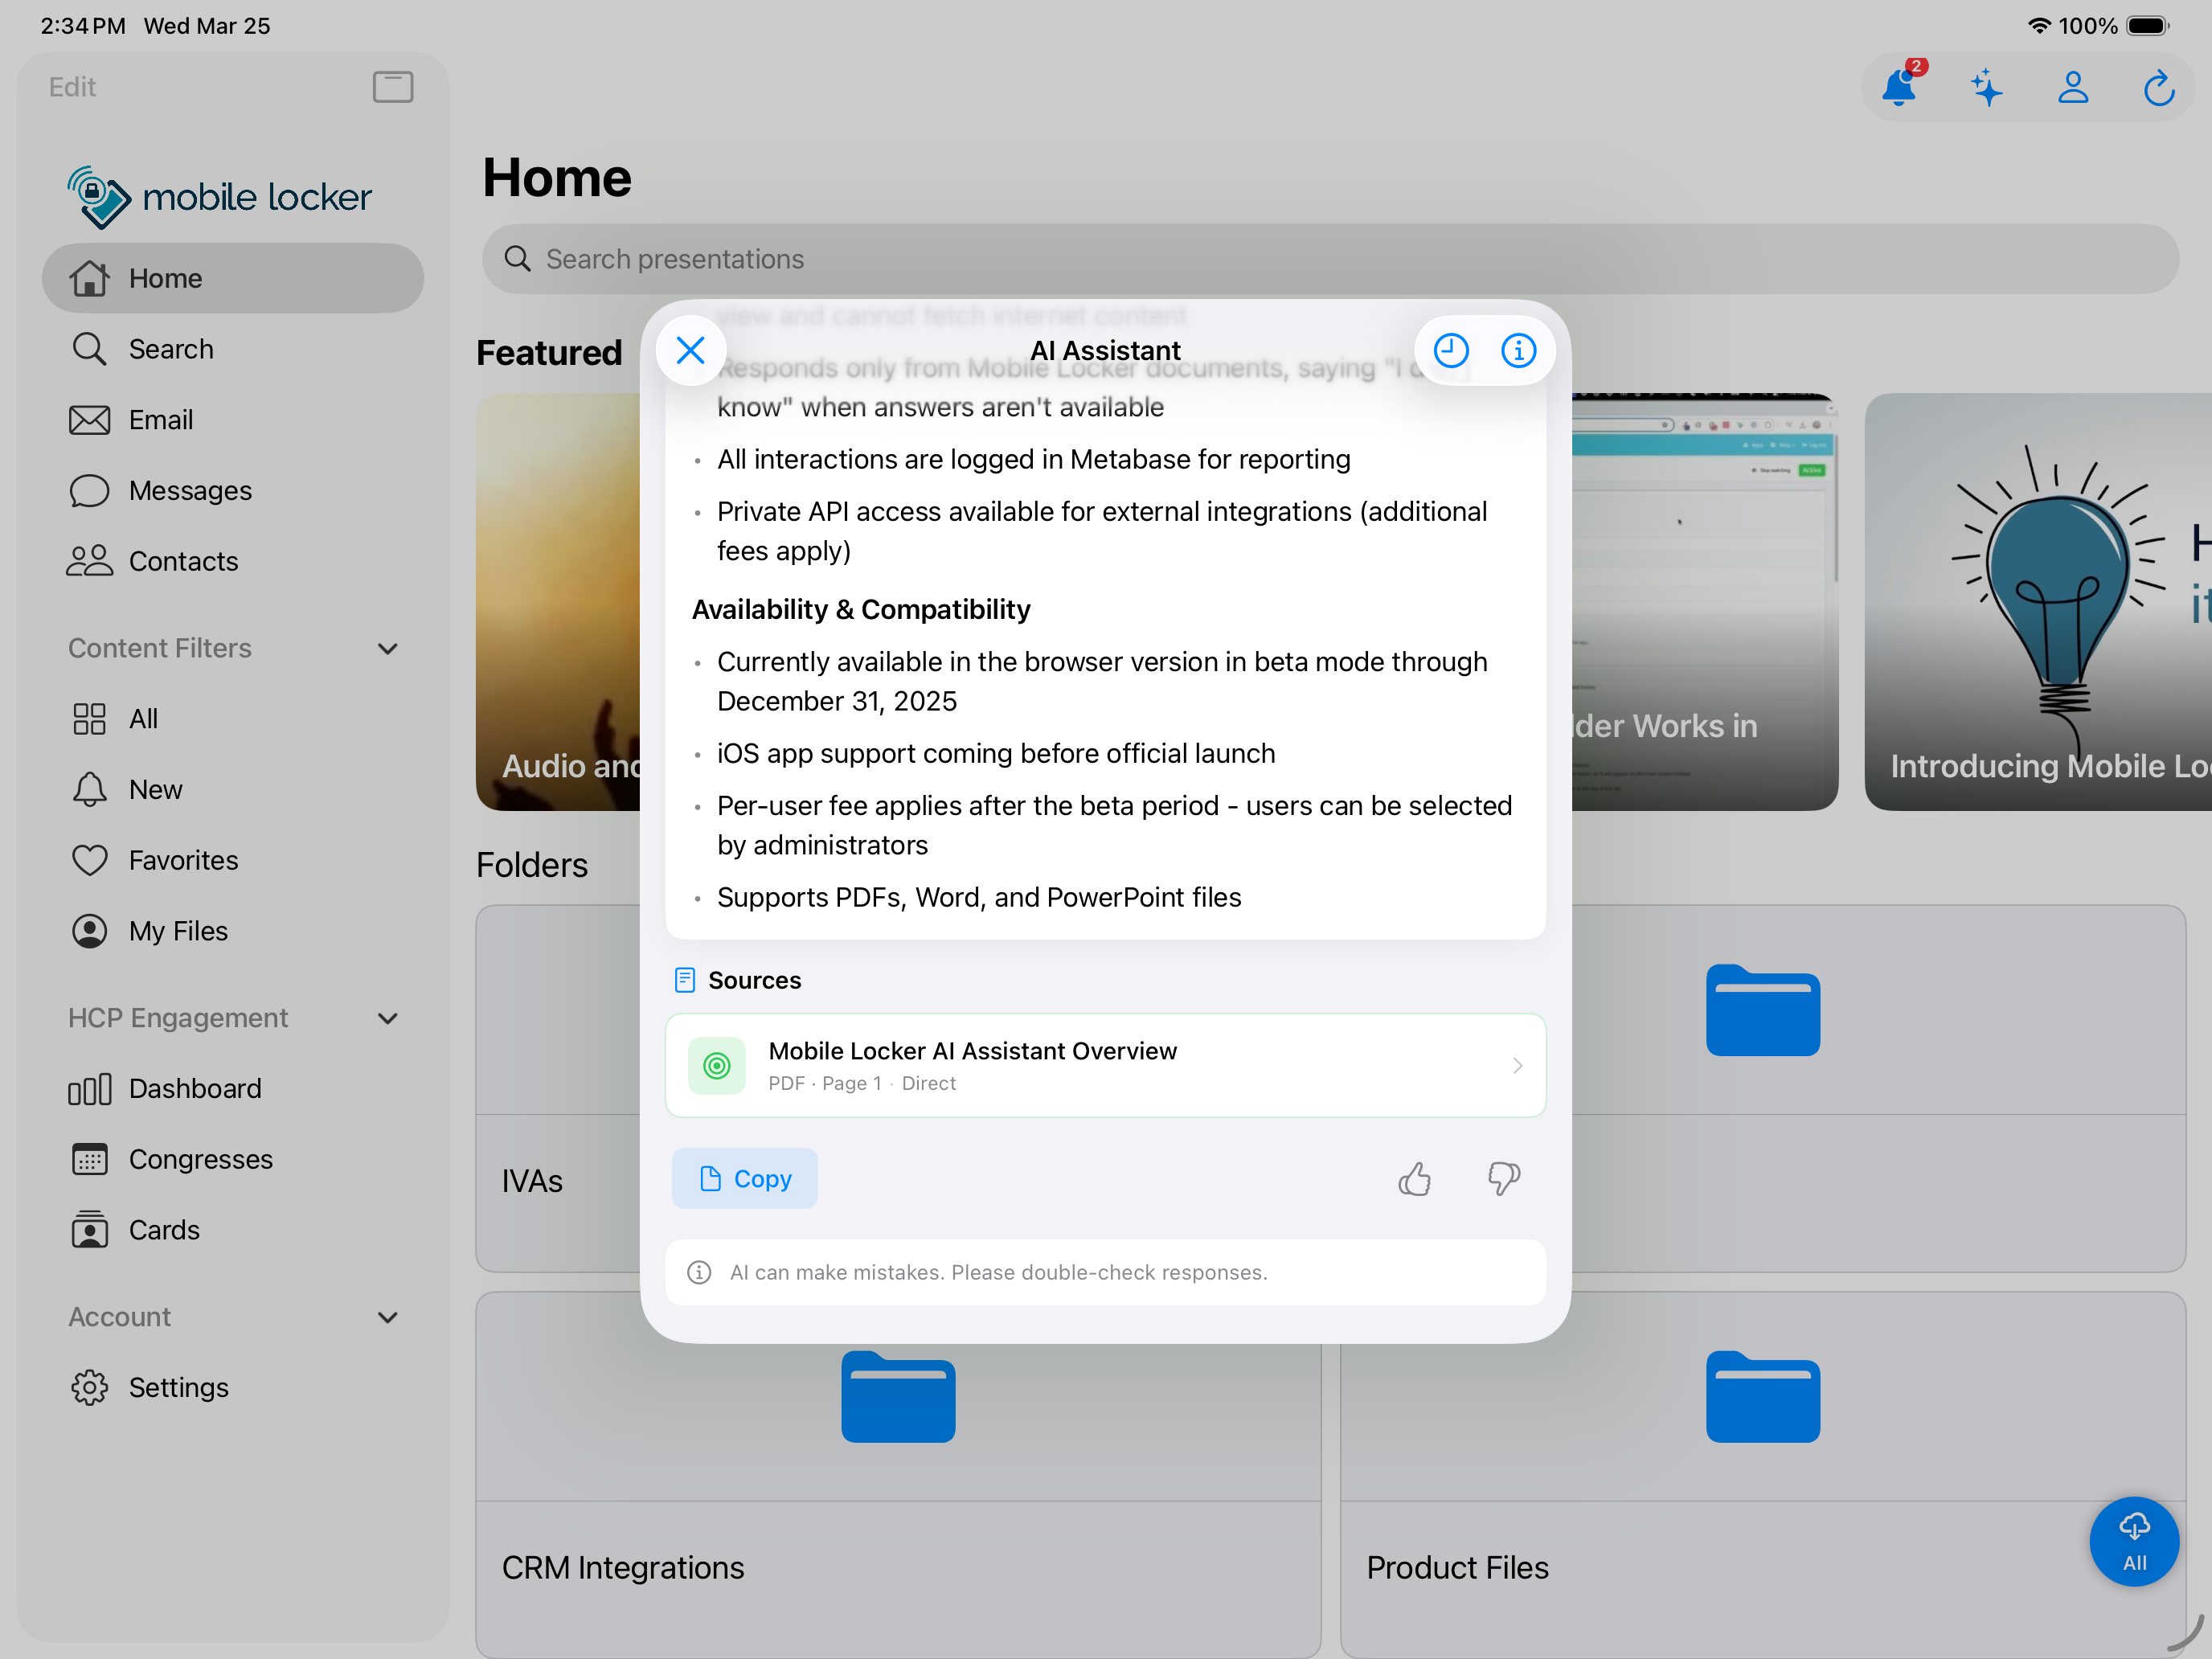Viewport: 2212px width, 1659px height.
Task: Open AI Assistant chat history clock icon
Action: tap(1450, 351)
